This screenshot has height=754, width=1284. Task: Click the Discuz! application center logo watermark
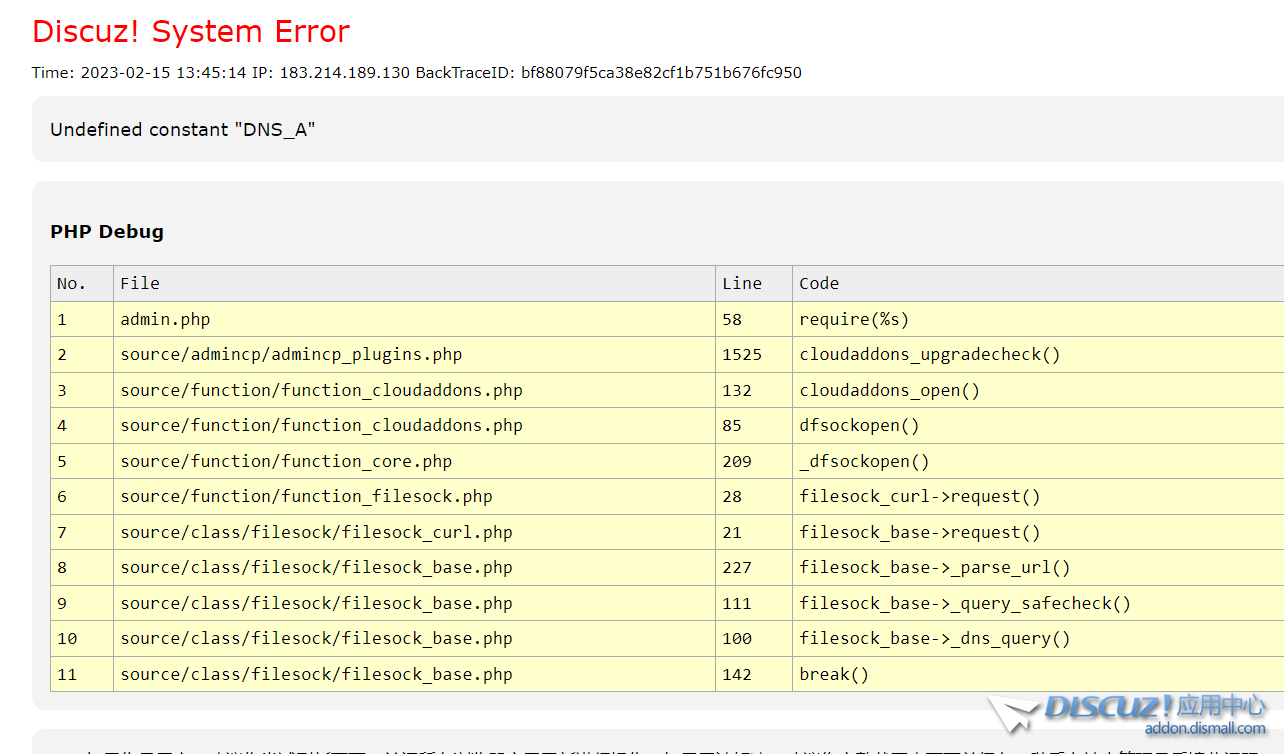click(1130, 708)
